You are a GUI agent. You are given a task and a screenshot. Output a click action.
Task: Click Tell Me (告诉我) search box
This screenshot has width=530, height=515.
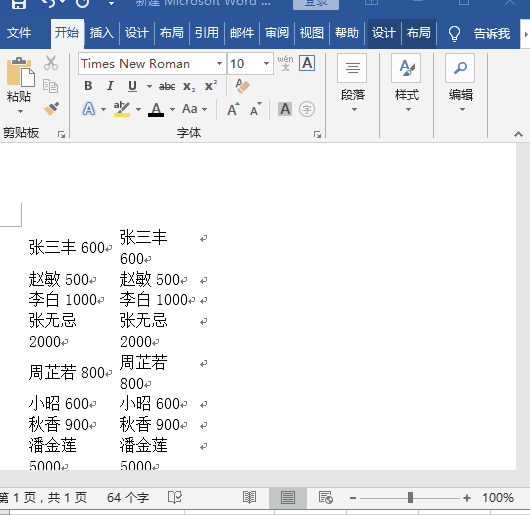(492, 33)
